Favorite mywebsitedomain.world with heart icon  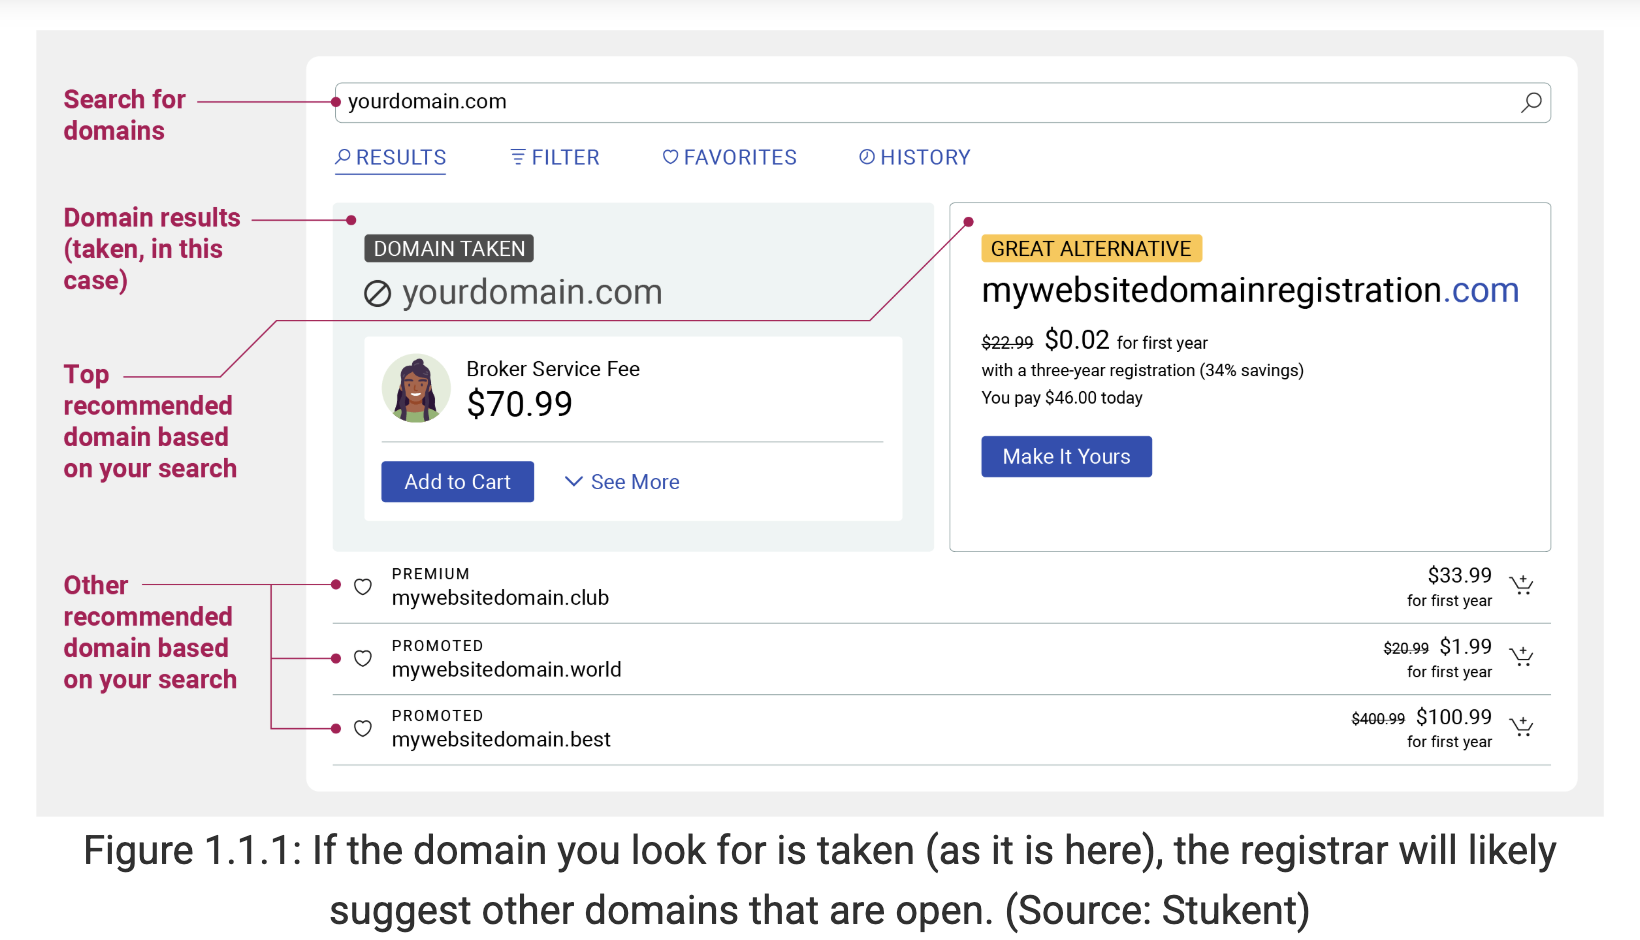[x=363, y=658]
